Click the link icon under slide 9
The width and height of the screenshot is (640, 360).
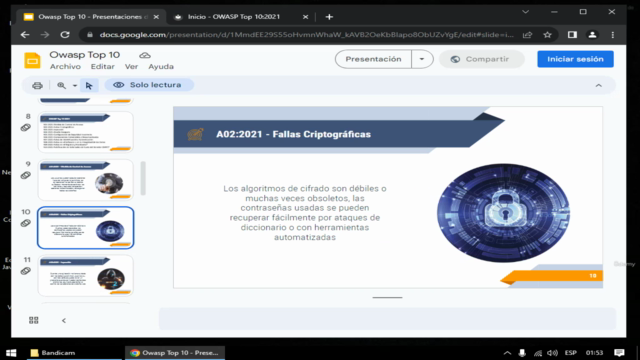26,176
